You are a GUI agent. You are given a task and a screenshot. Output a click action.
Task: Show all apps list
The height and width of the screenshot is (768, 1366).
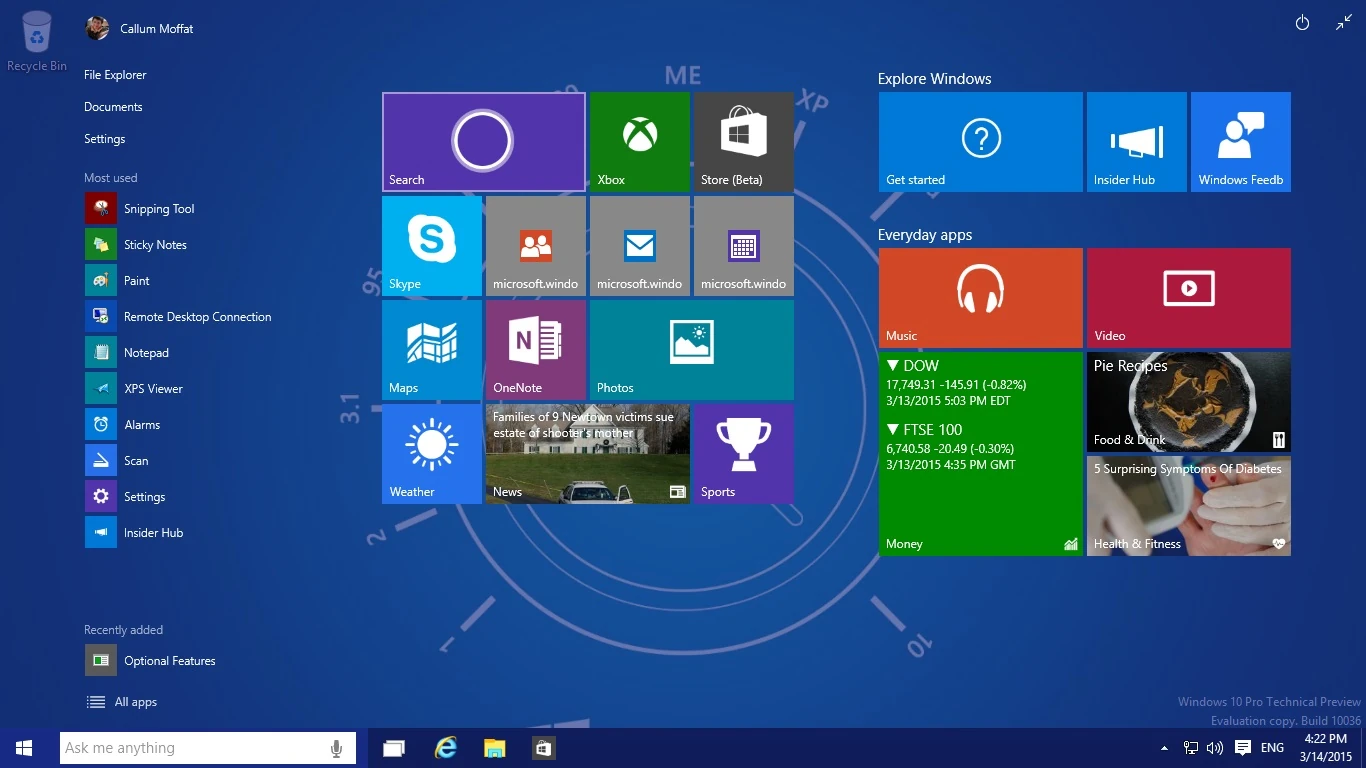pos(122,702)
